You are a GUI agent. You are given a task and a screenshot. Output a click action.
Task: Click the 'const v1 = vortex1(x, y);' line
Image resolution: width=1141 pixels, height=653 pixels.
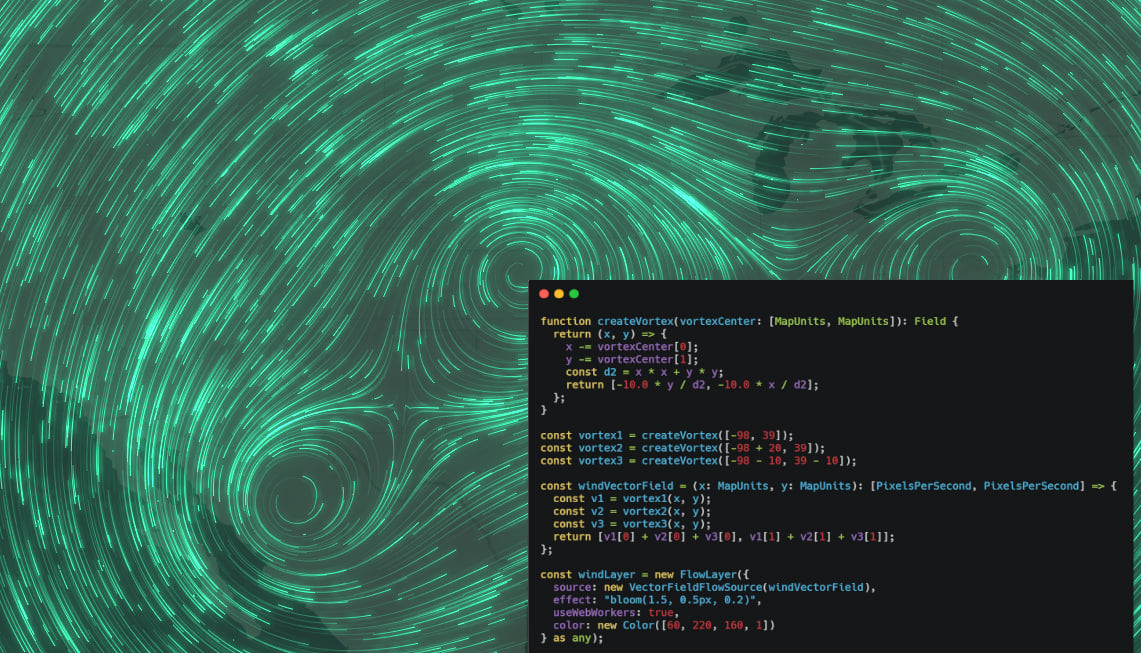pos(632,499)
